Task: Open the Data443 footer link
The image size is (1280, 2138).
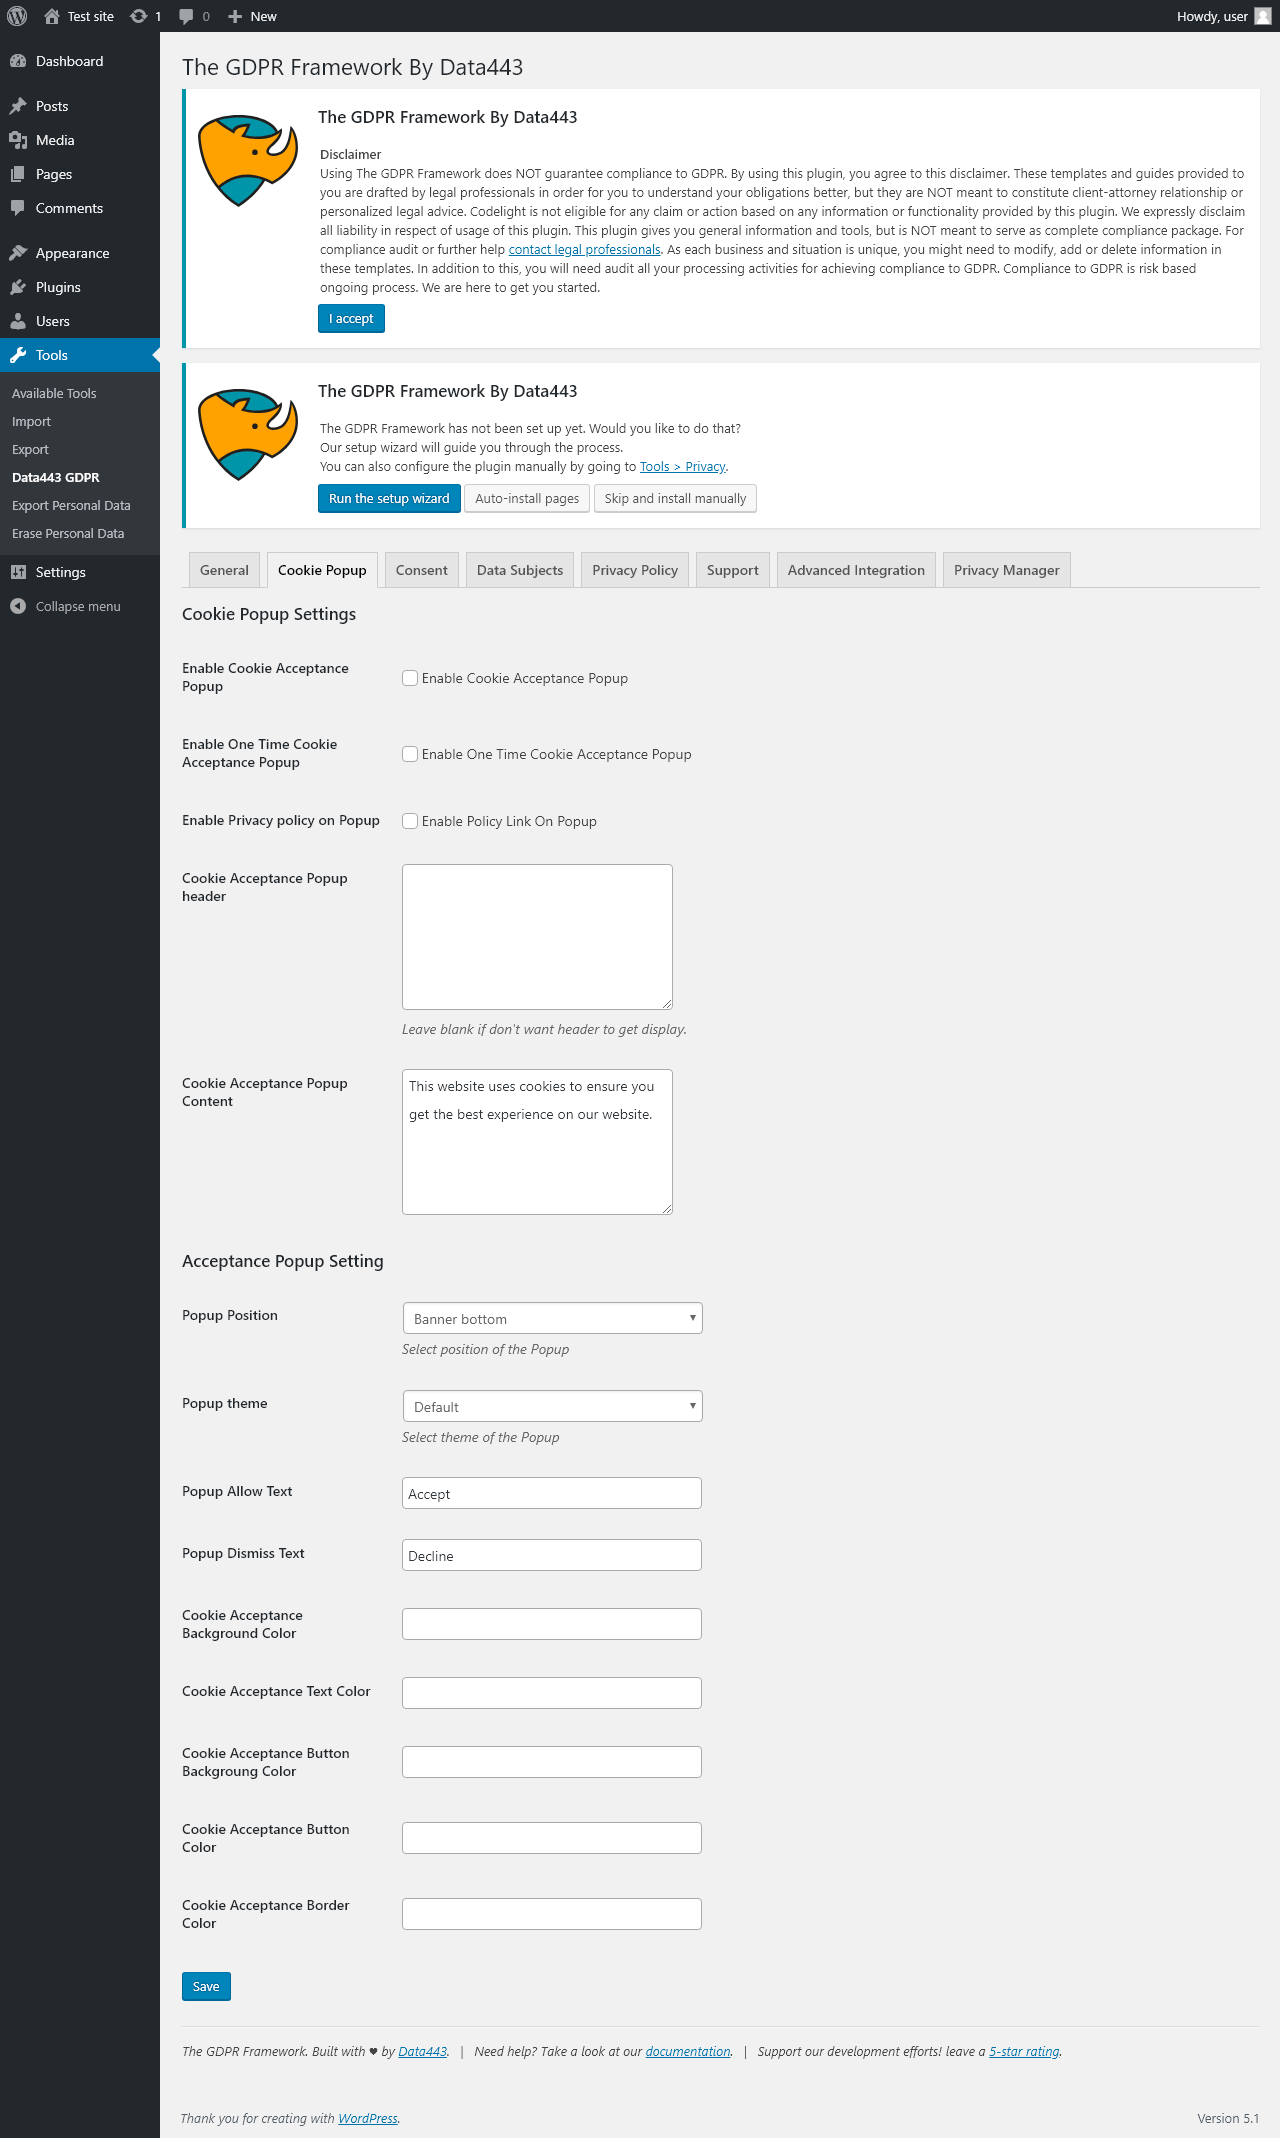Action: tap(422, 2051)
